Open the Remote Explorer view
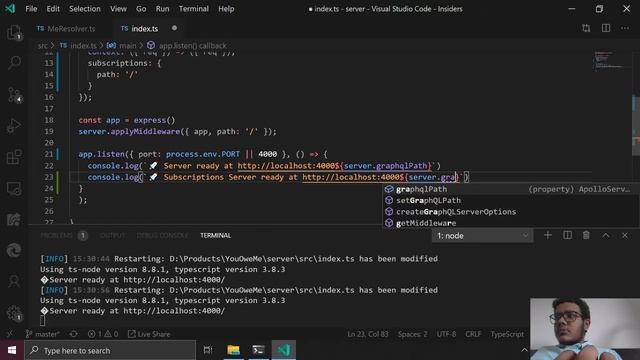640x360 pixels. (x=15, y=189)
